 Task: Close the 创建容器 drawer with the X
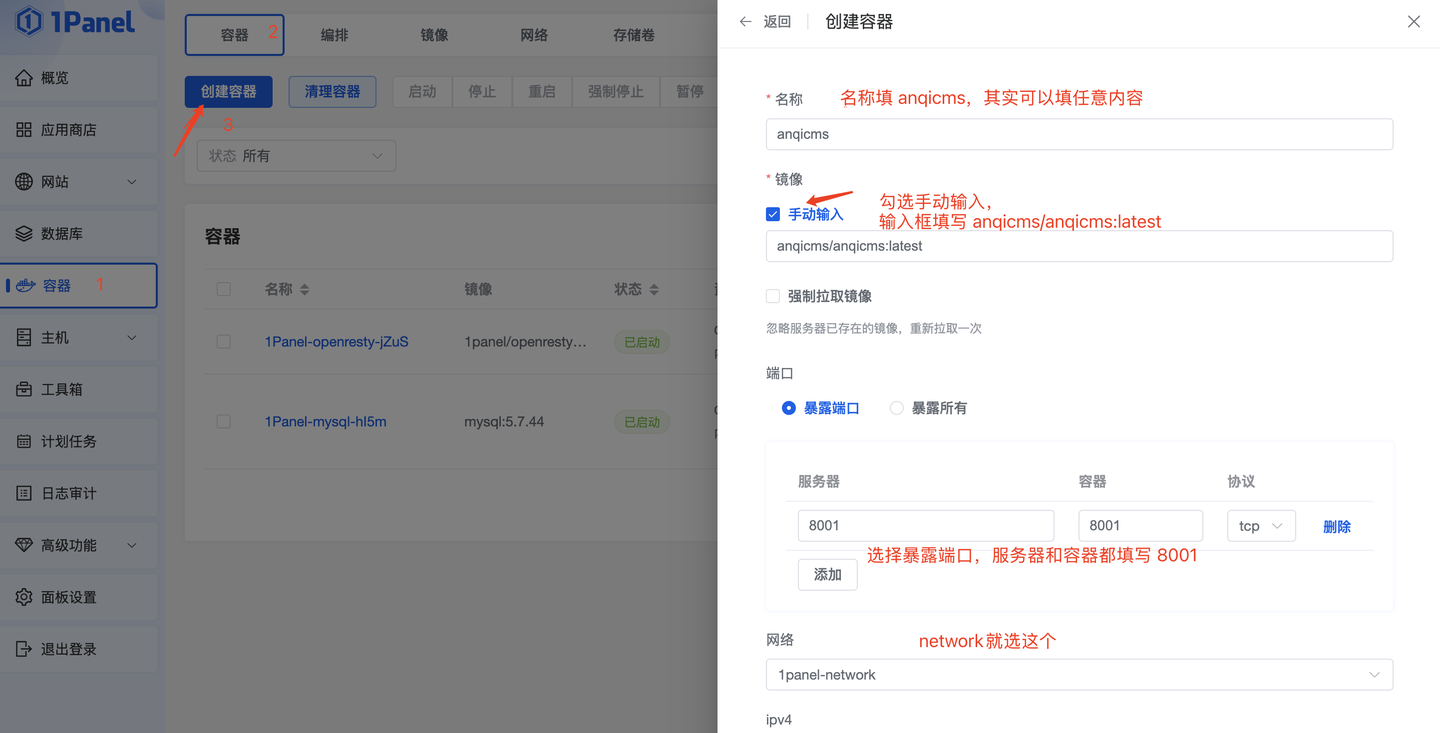tap(1414, 22)
